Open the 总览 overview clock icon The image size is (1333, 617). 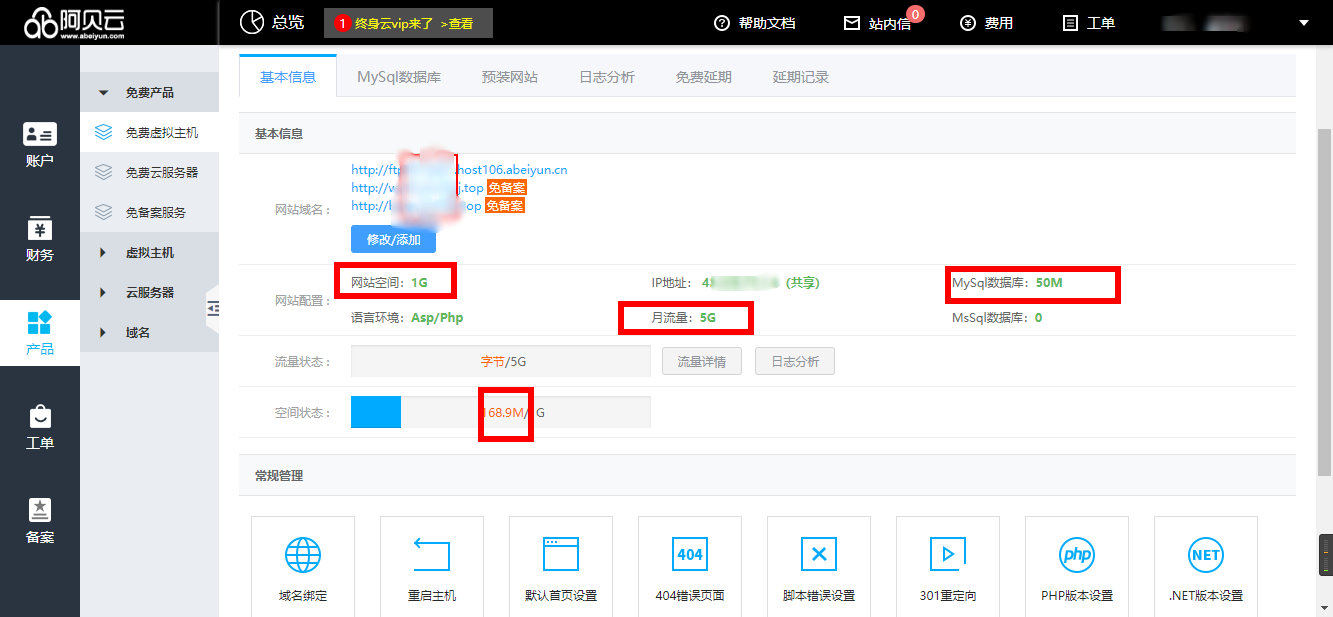252,22
